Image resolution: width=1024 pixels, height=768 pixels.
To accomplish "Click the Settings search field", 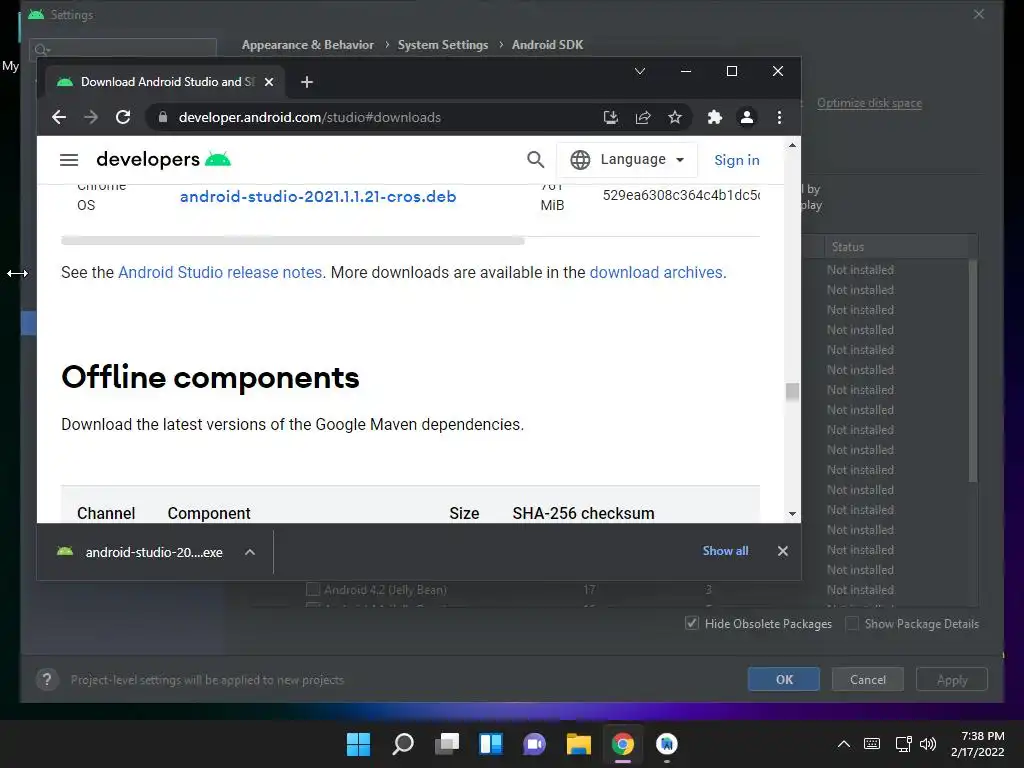I will tap(123, 49).
